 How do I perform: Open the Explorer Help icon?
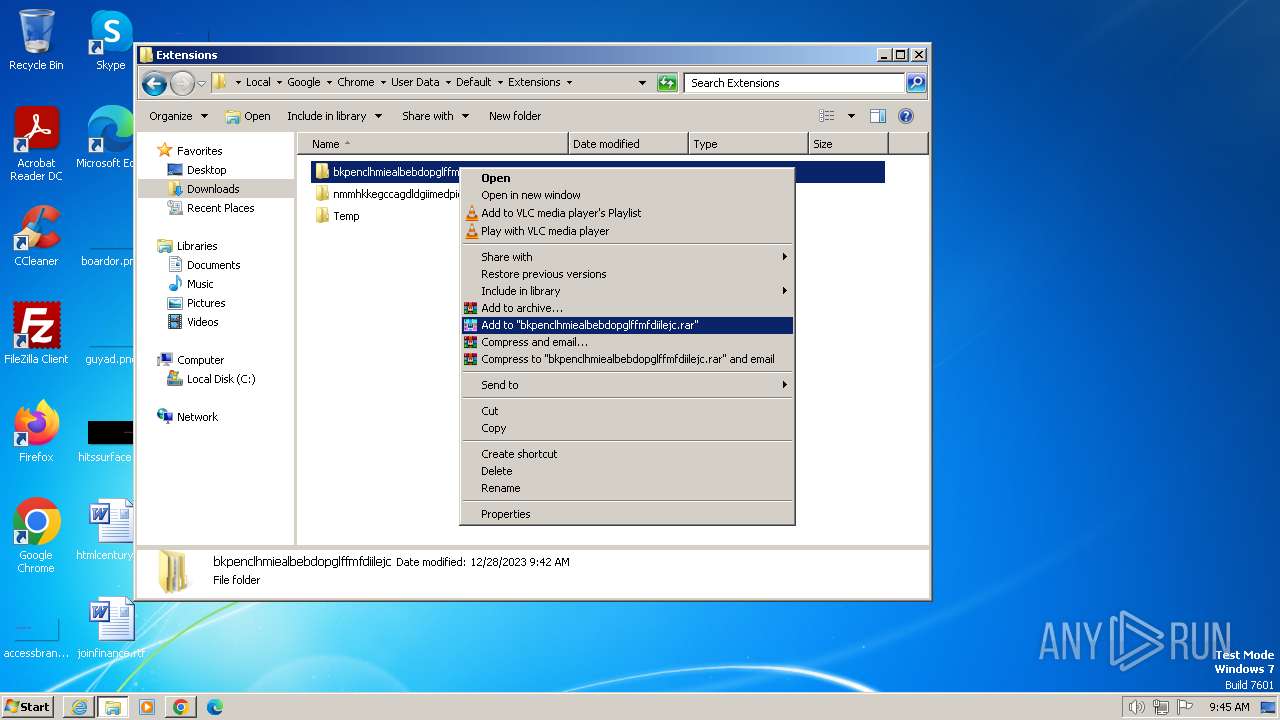tap(906, 116)
